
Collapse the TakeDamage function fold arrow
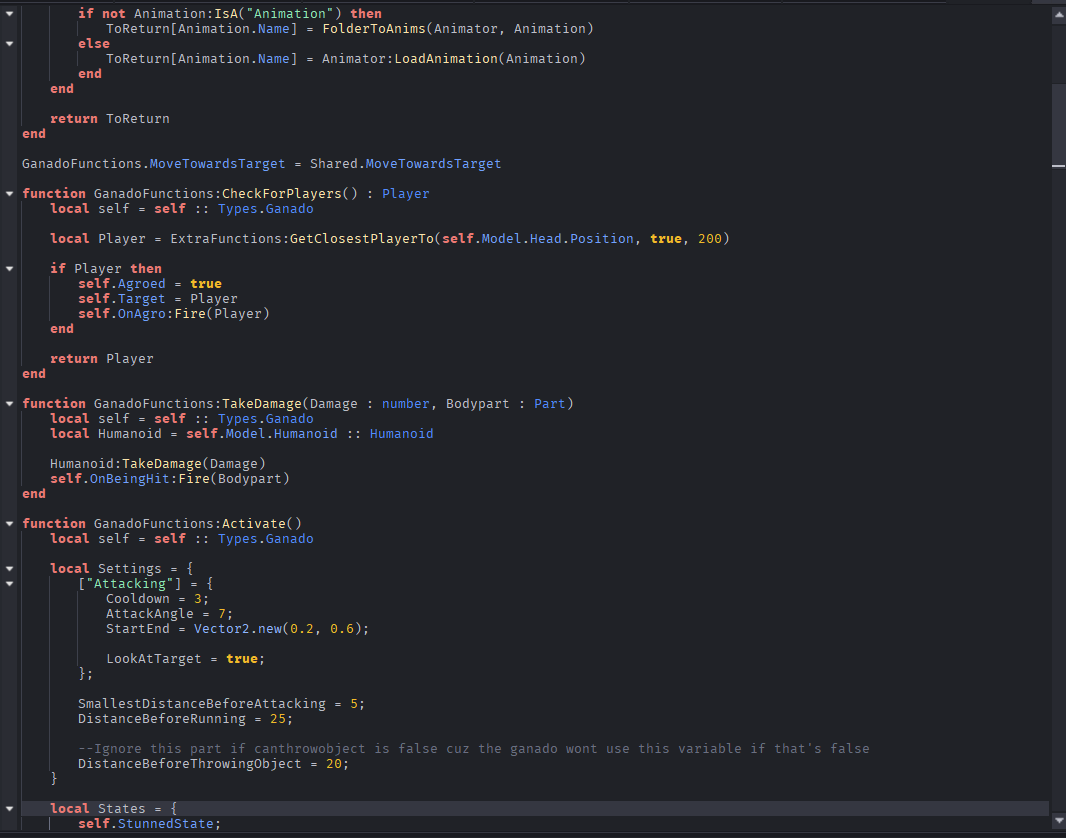(10, 404)
